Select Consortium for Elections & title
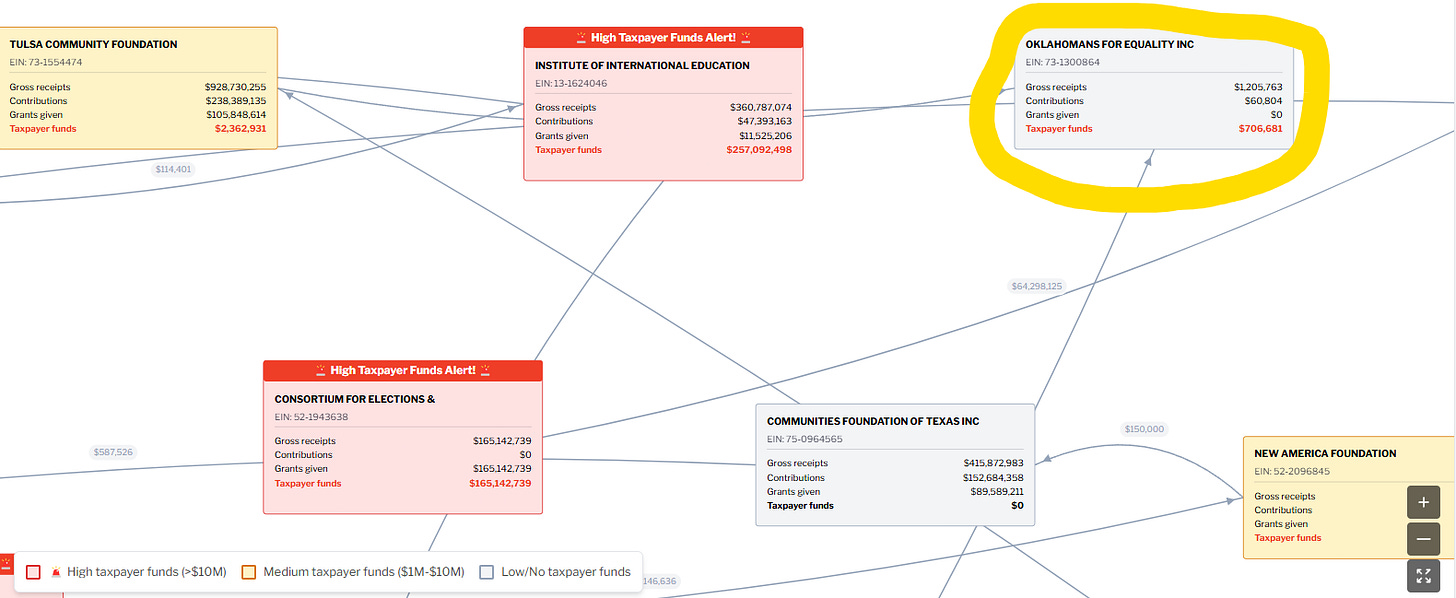Screen dimensions: 1456x598 (x=355, y=399)
